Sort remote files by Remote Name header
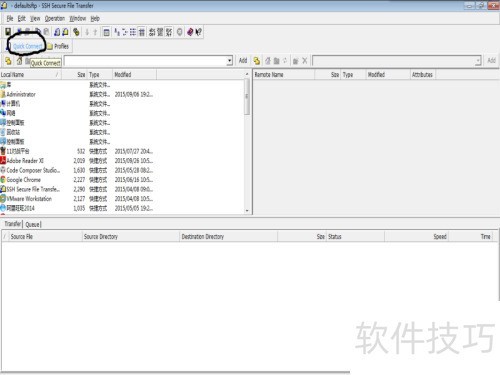The image size is (500, 375). pos(284,75)
